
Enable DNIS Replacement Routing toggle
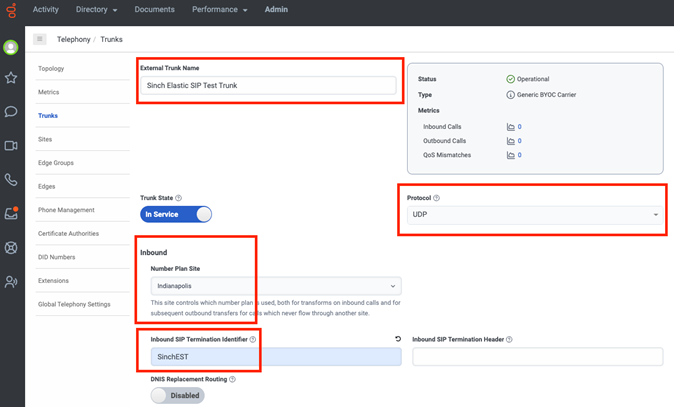(x=177, y=395)
